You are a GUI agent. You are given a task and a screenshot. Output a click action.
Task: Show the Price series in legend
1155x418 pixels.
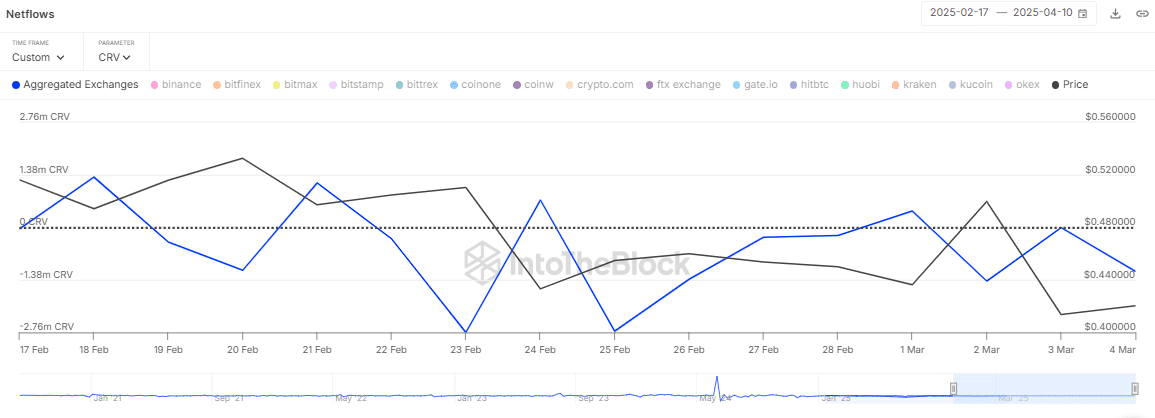click(1069, 85)
